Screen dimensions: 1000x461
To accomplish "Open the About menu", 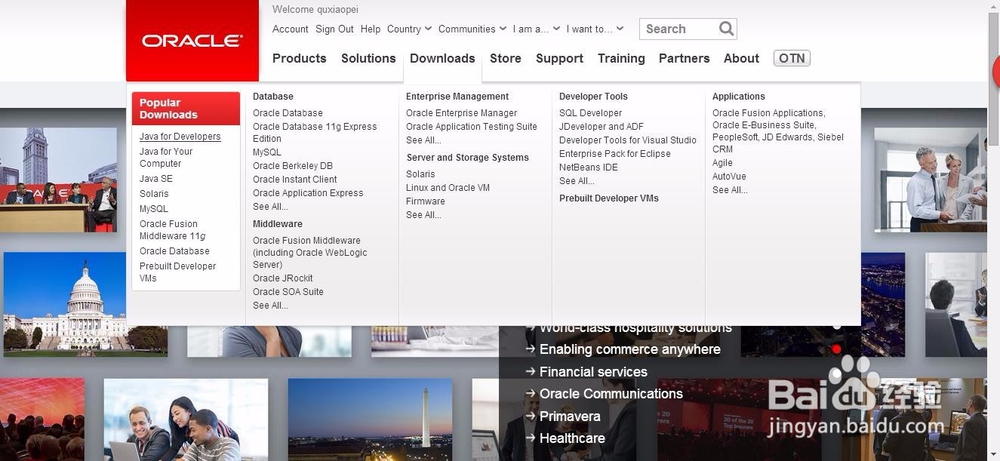I will click(741, 58).
